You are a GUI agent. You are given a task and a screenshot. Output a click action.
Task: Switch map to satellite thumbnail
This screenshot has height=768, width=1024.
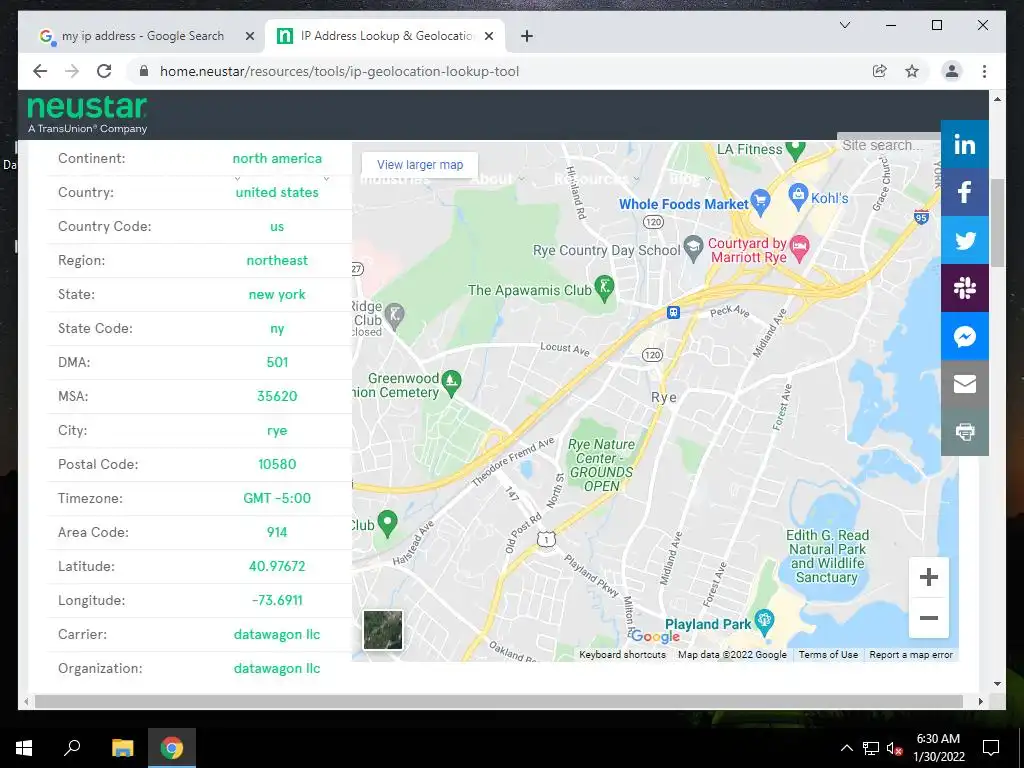(x=383, y=630)
